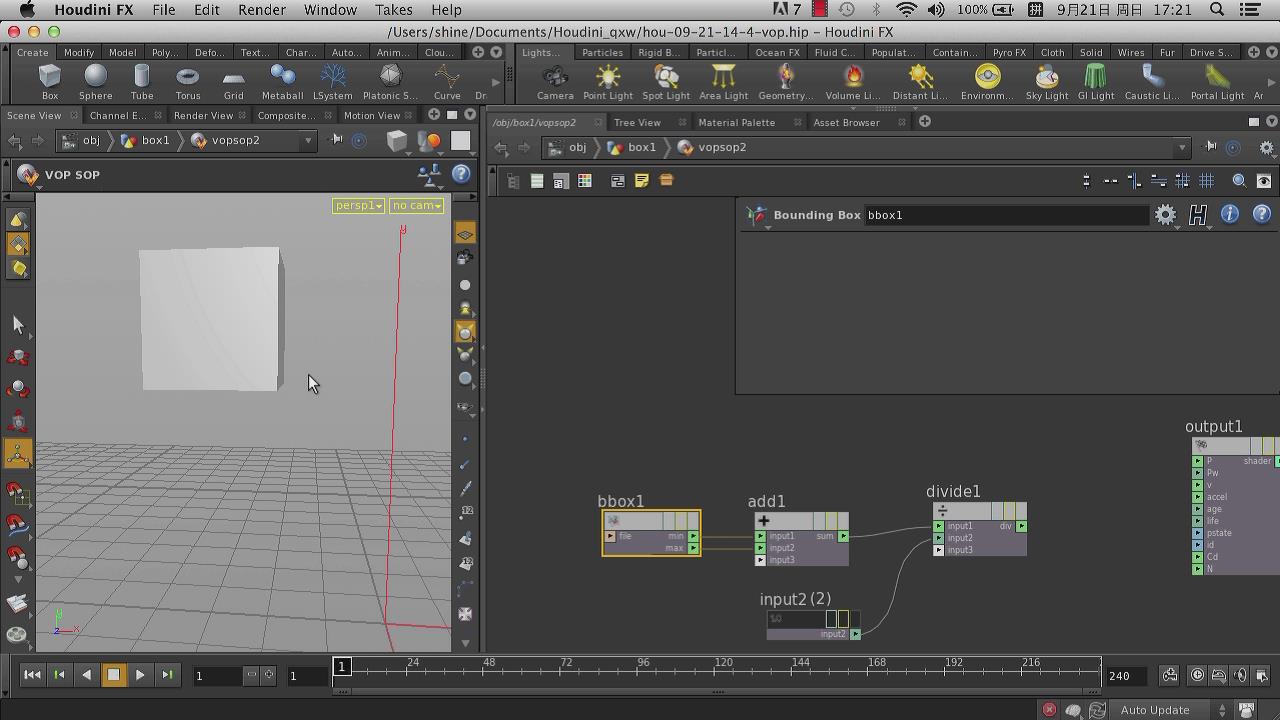Open Wi-Fi status menu
The height and width of the screenshot is (720, 1280).
pos(906,10)
